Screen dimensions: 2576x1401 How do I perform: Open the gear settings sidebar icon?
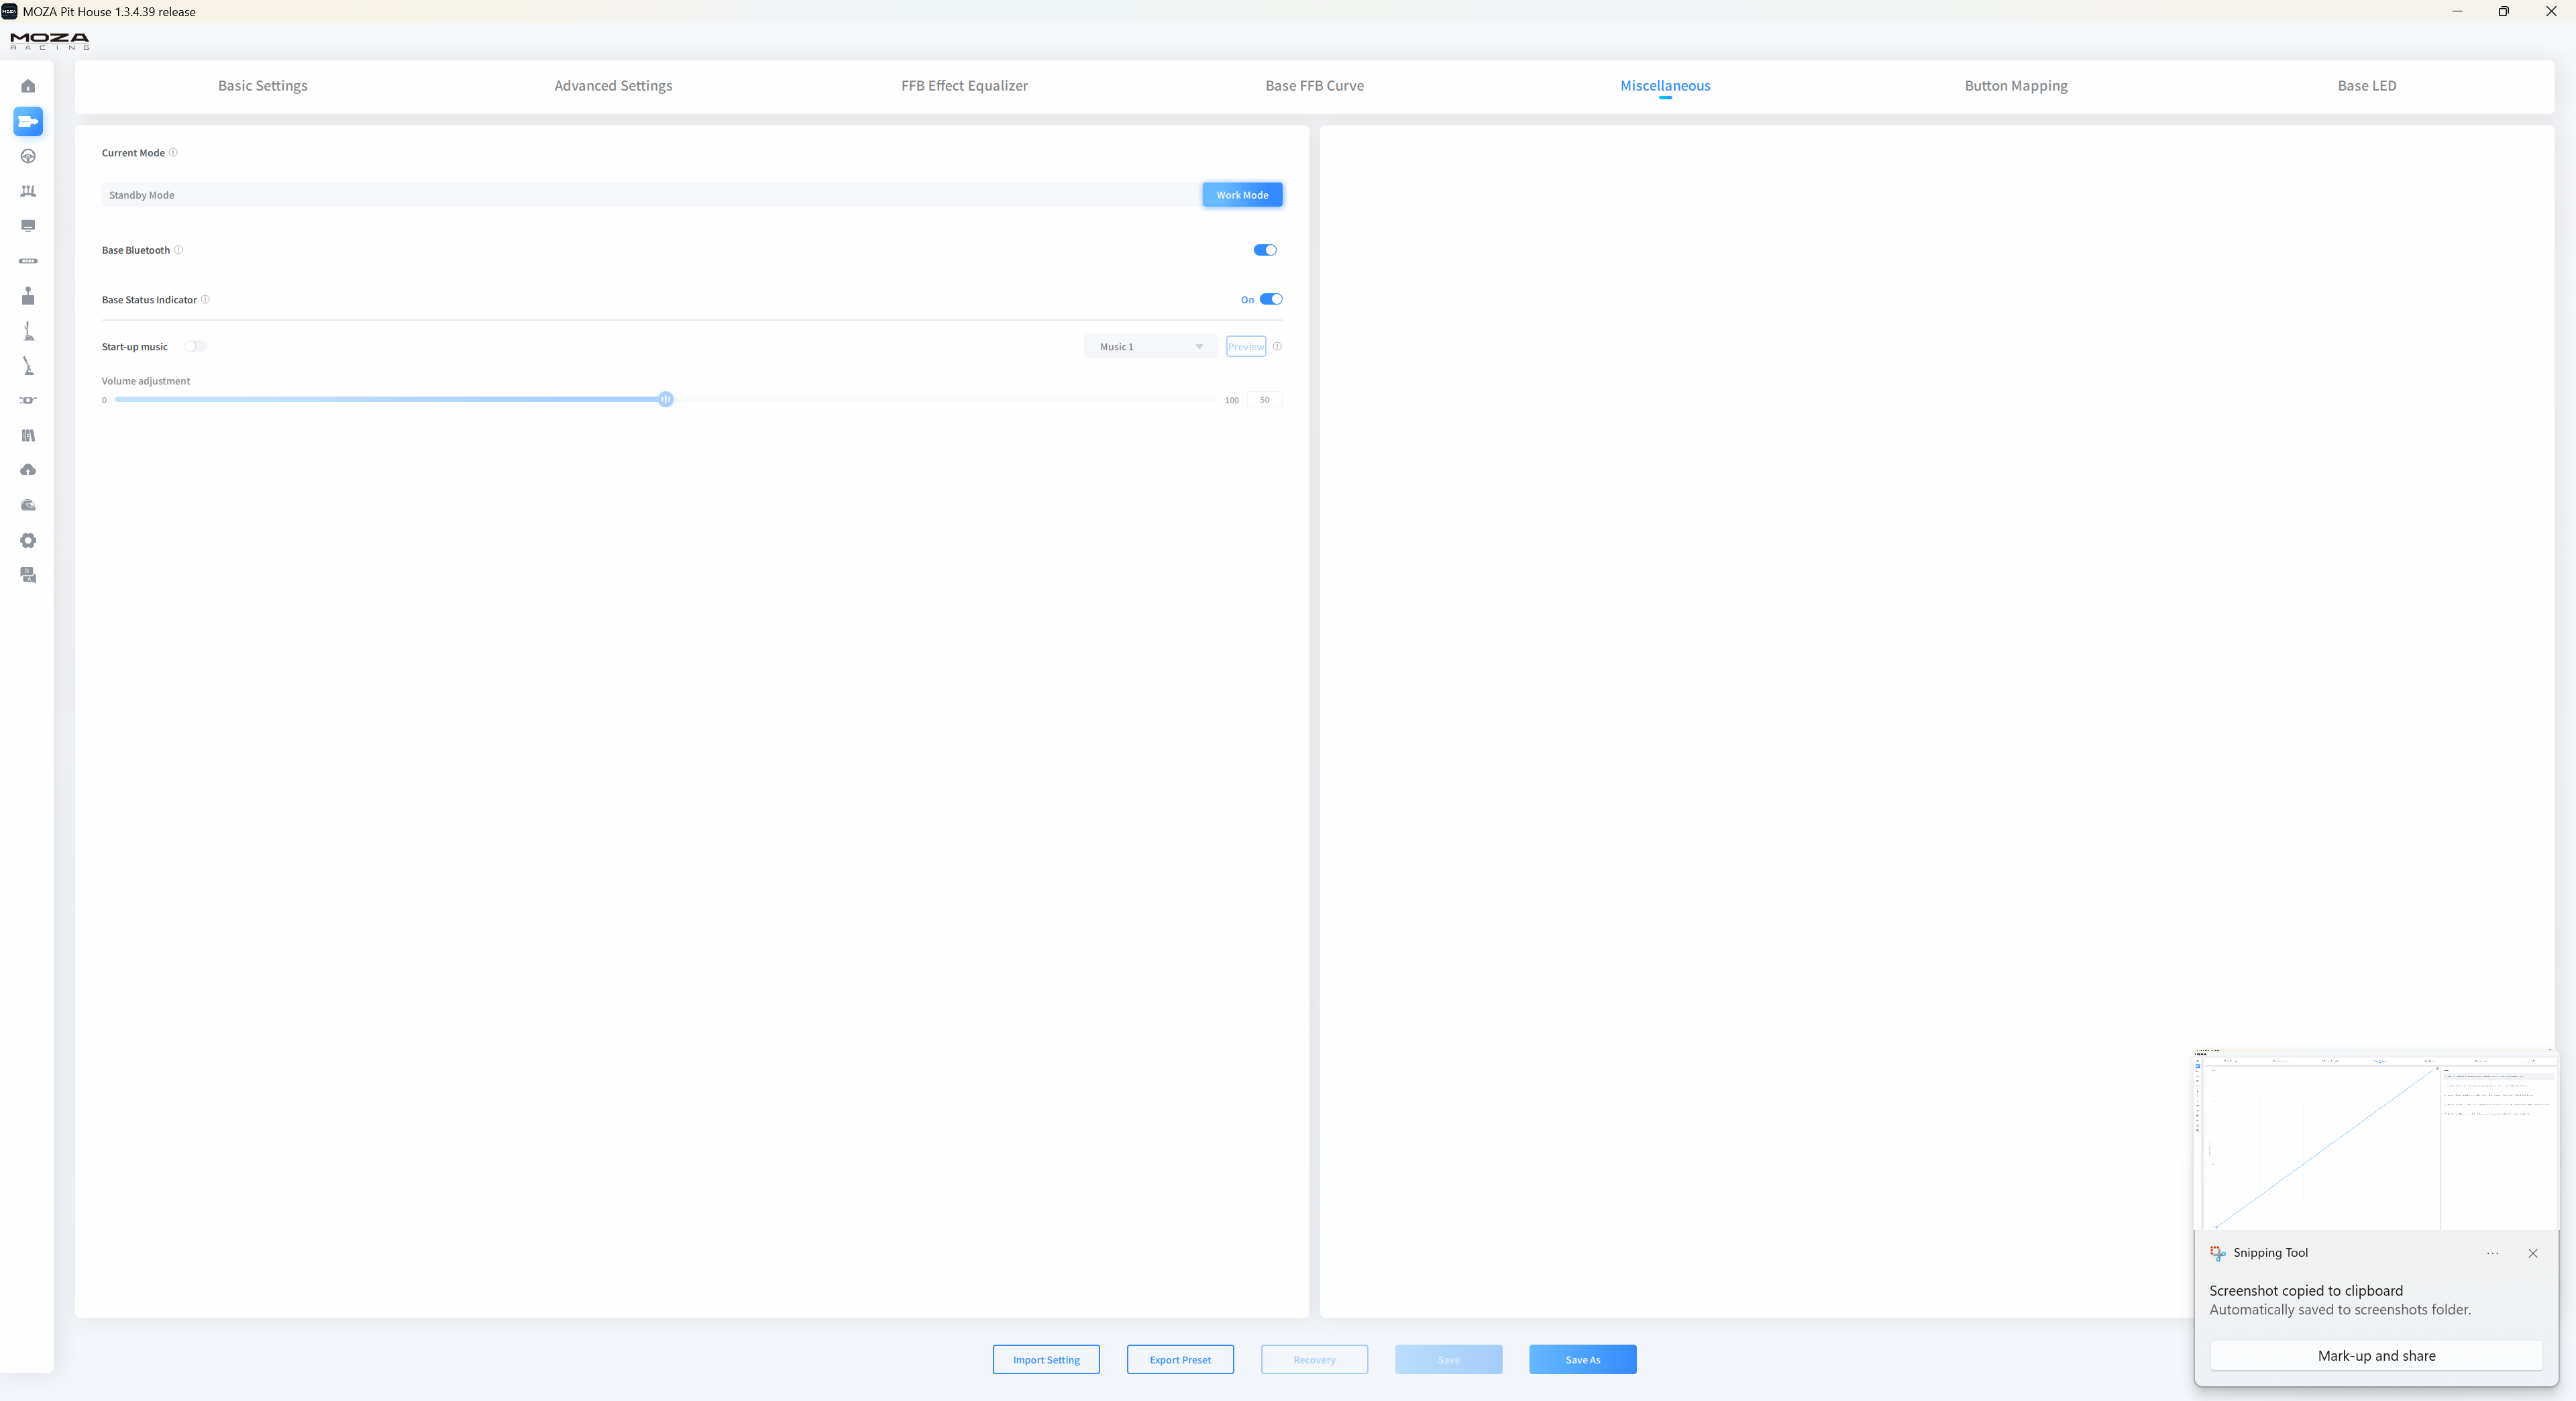pyautogui.click(x=28, y=540)
